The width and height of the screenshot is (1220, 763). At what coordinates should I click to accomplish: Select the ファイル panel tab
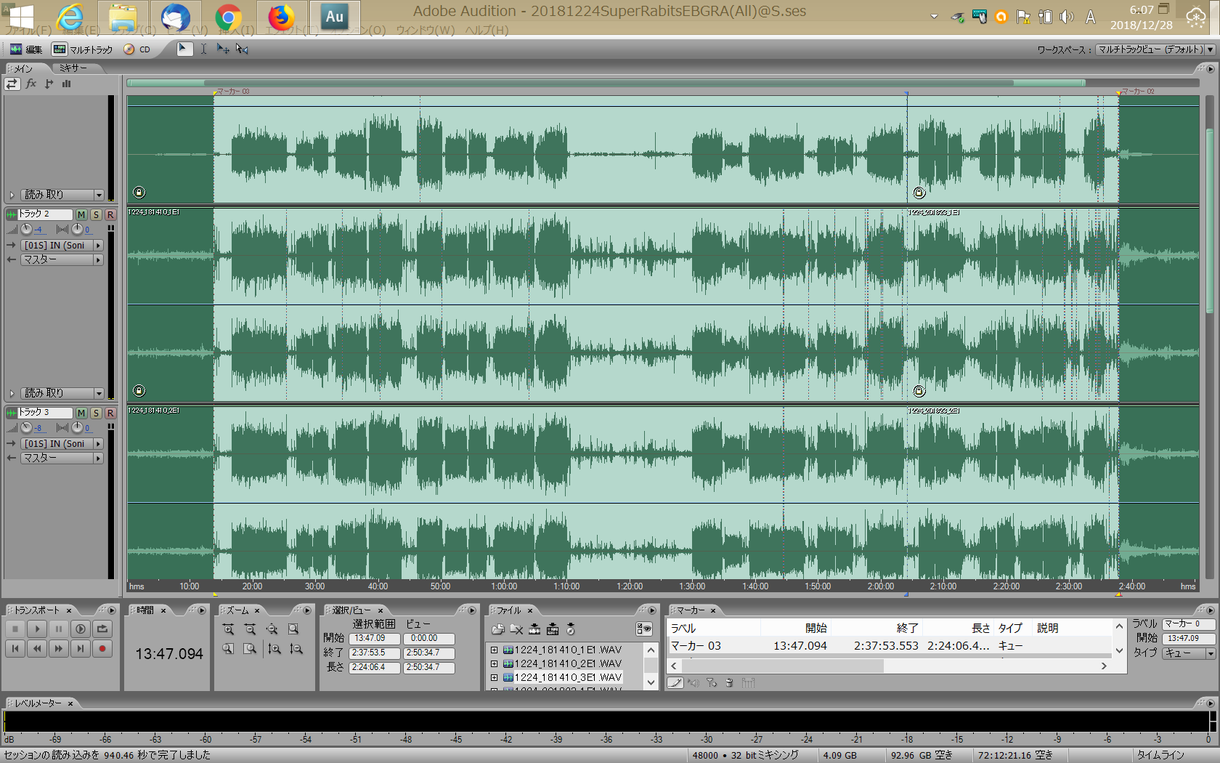[509, 610]
